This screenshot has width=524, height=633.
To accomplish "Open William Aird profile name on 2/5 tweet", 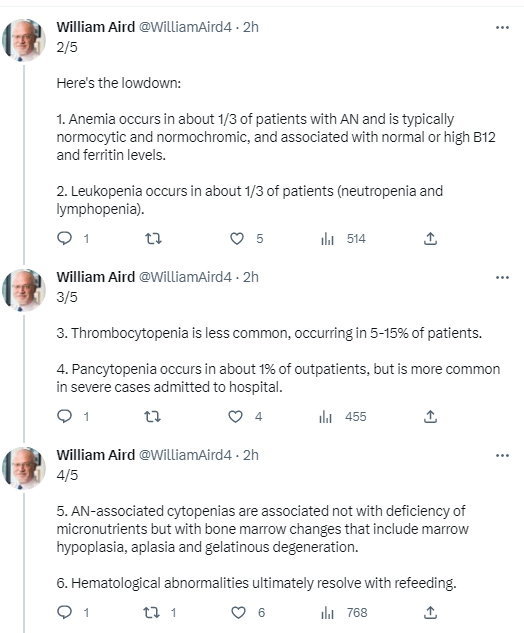I will coord(96,27).
